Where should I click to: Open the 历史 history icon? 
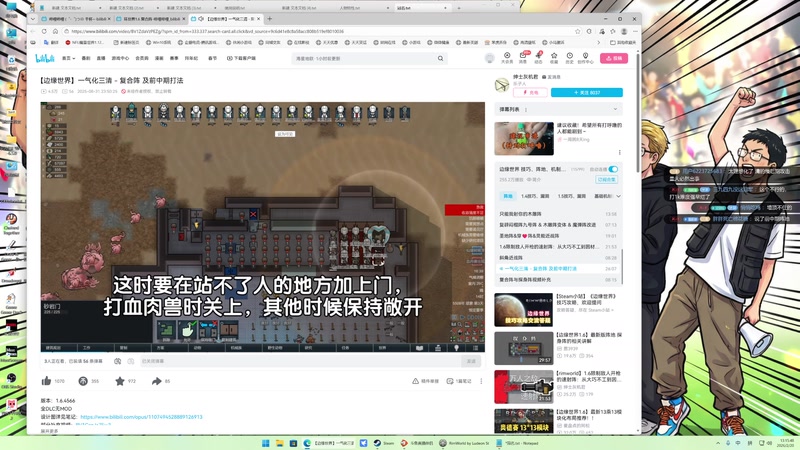coord(569,58)
